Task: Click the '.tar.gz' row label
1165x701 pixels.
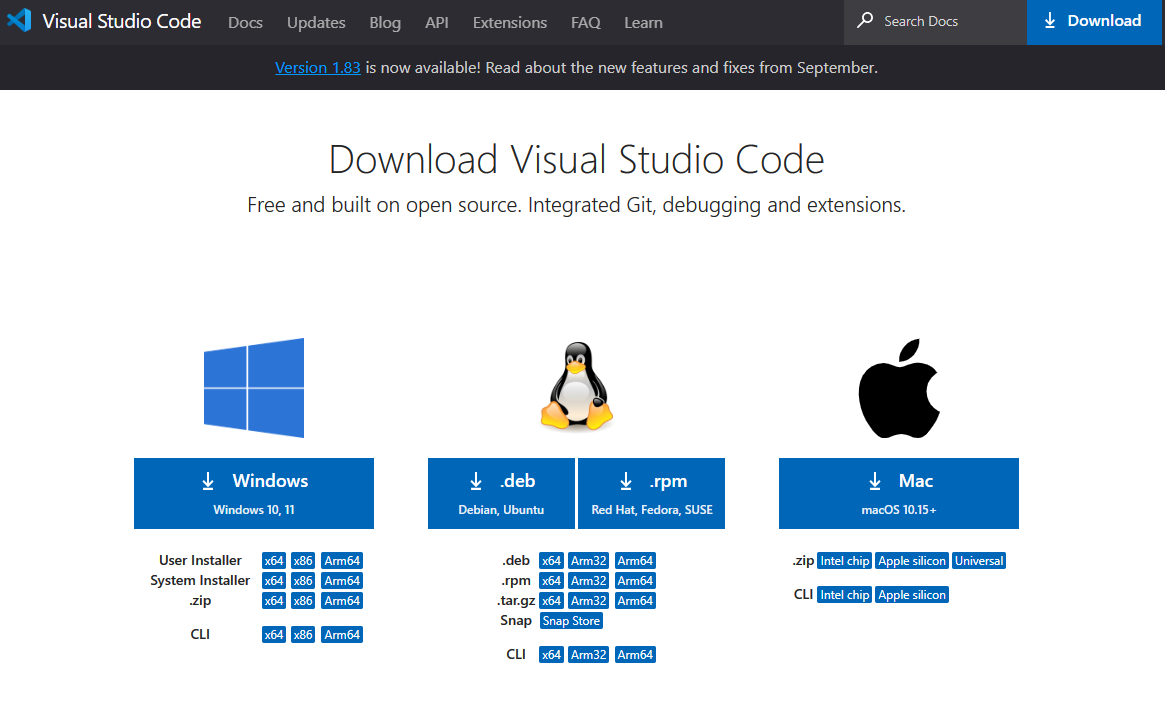Action: pyautogui.click(x=516, y=601)
